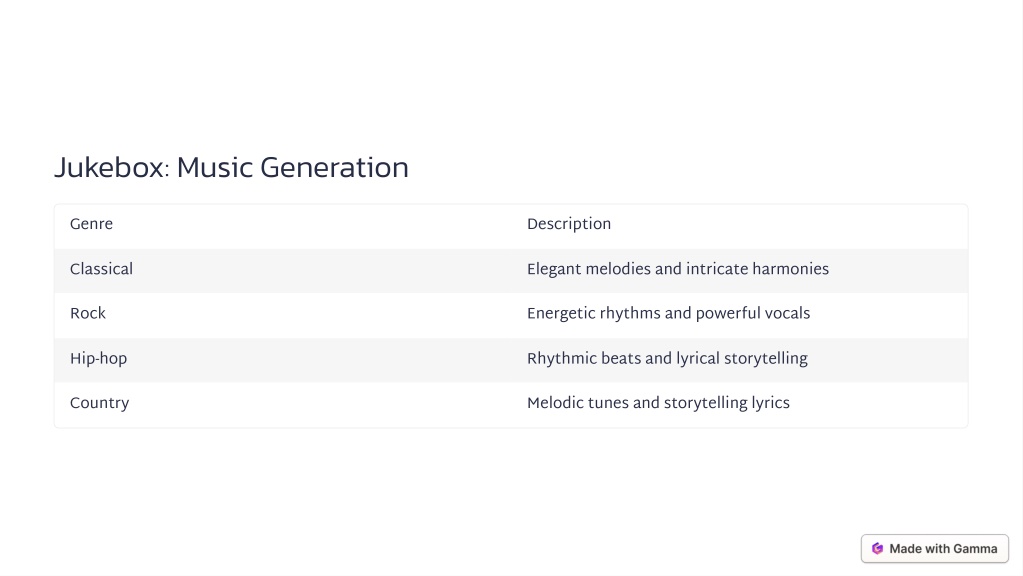This screenshot has width=1023, height=576.
Task: Click the word Music in the heading
Action: tap(215, 168)
